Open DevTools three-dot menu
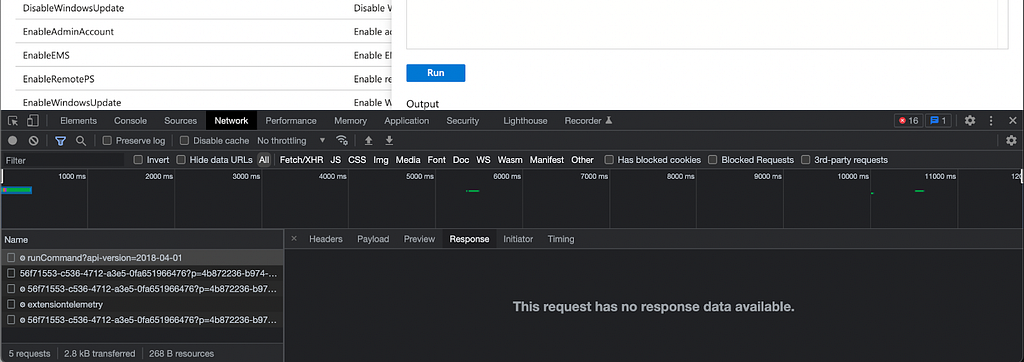The image size is (1024, 362). [991, 121]
